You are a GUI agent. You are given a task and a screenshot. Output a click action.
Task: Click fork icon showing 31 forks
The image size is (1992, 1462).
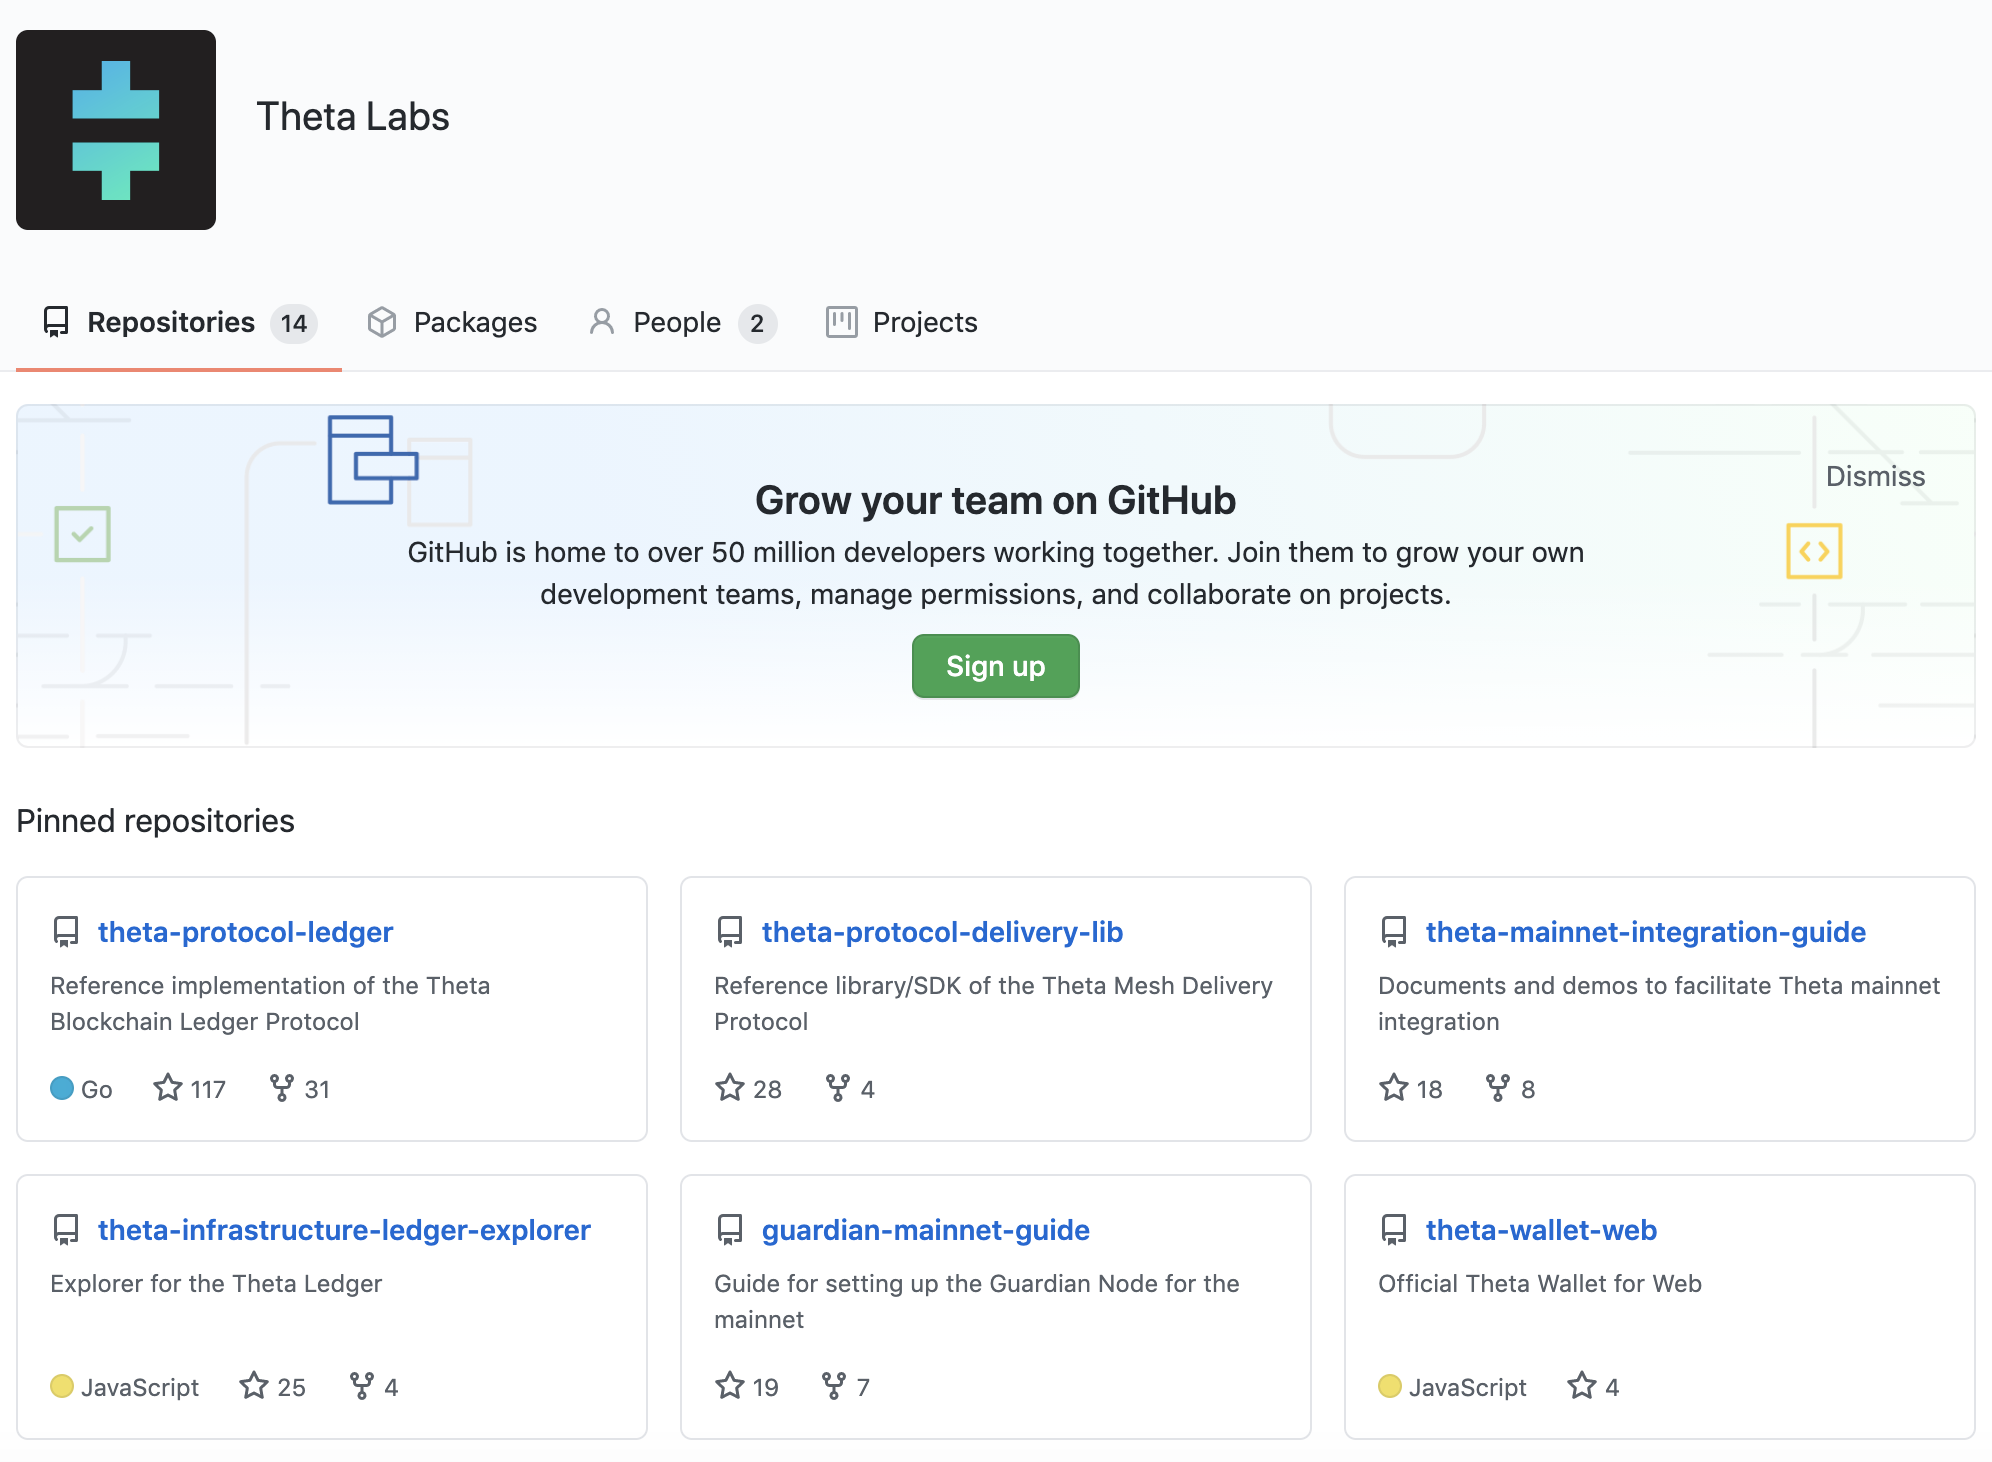click(282, 1088)
